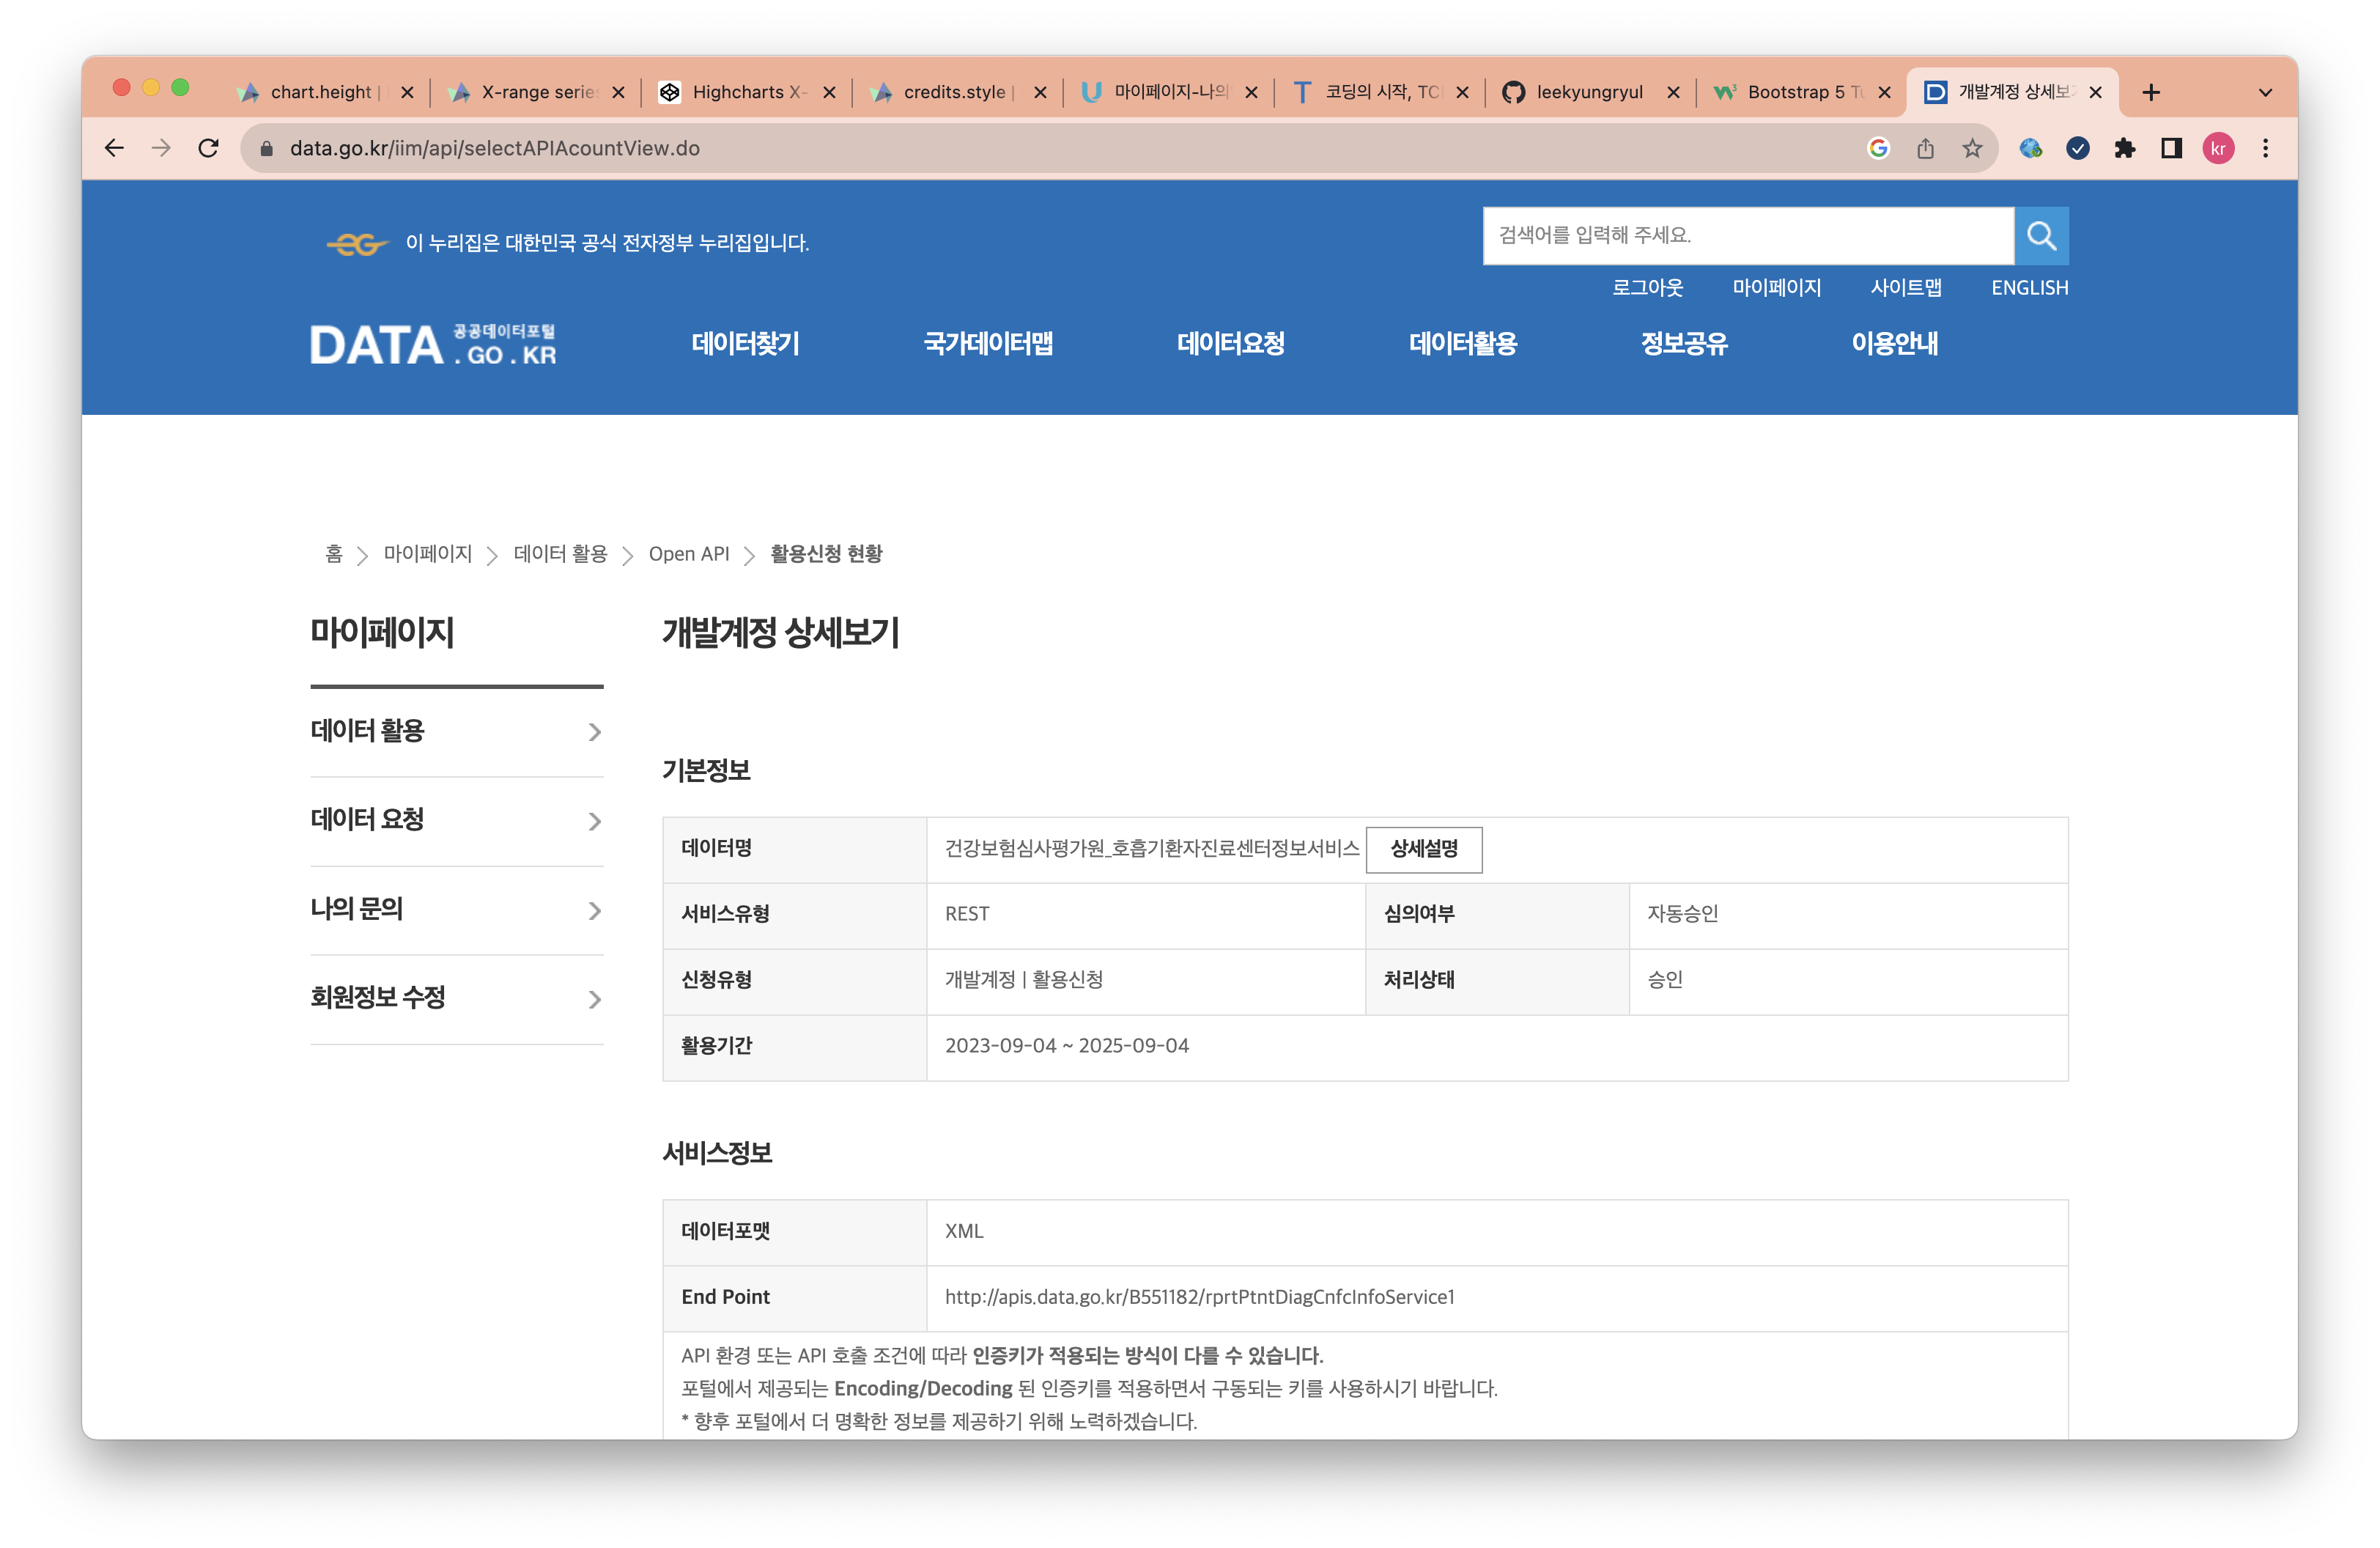Screen dimensions: 2380x1548
Task: Focus the 검색어를 입력해 주세요 search field
Action: pos(1746,236)
